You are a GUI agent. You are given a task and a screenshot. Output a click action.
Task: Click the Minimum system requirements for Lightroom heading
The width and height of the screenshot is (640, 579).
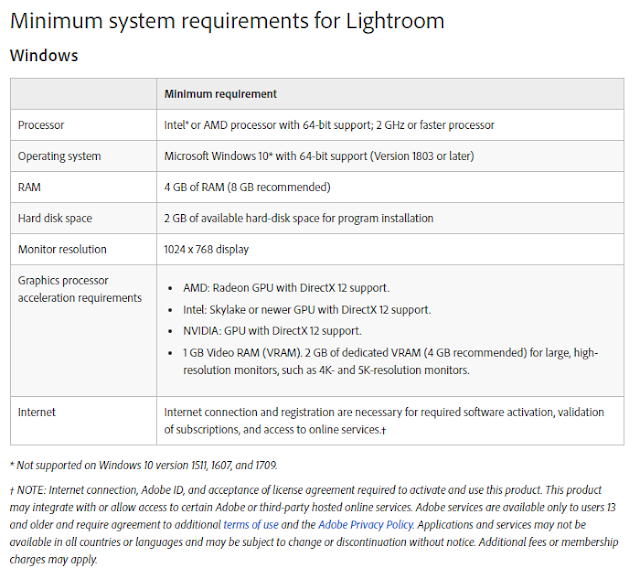tap(227, 20)
